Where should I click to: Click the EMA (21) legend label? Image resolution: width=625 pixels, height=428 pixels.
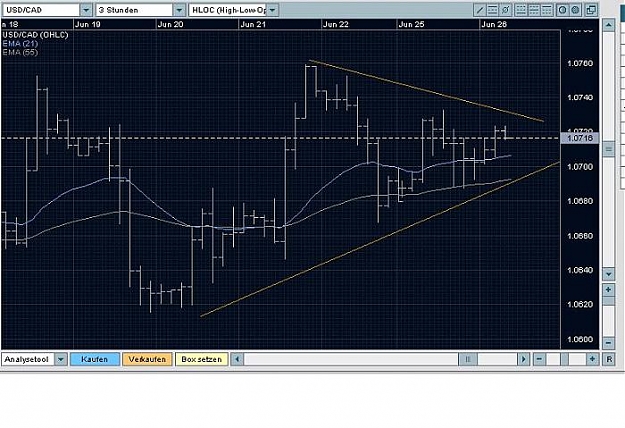(x=20, y=43)
